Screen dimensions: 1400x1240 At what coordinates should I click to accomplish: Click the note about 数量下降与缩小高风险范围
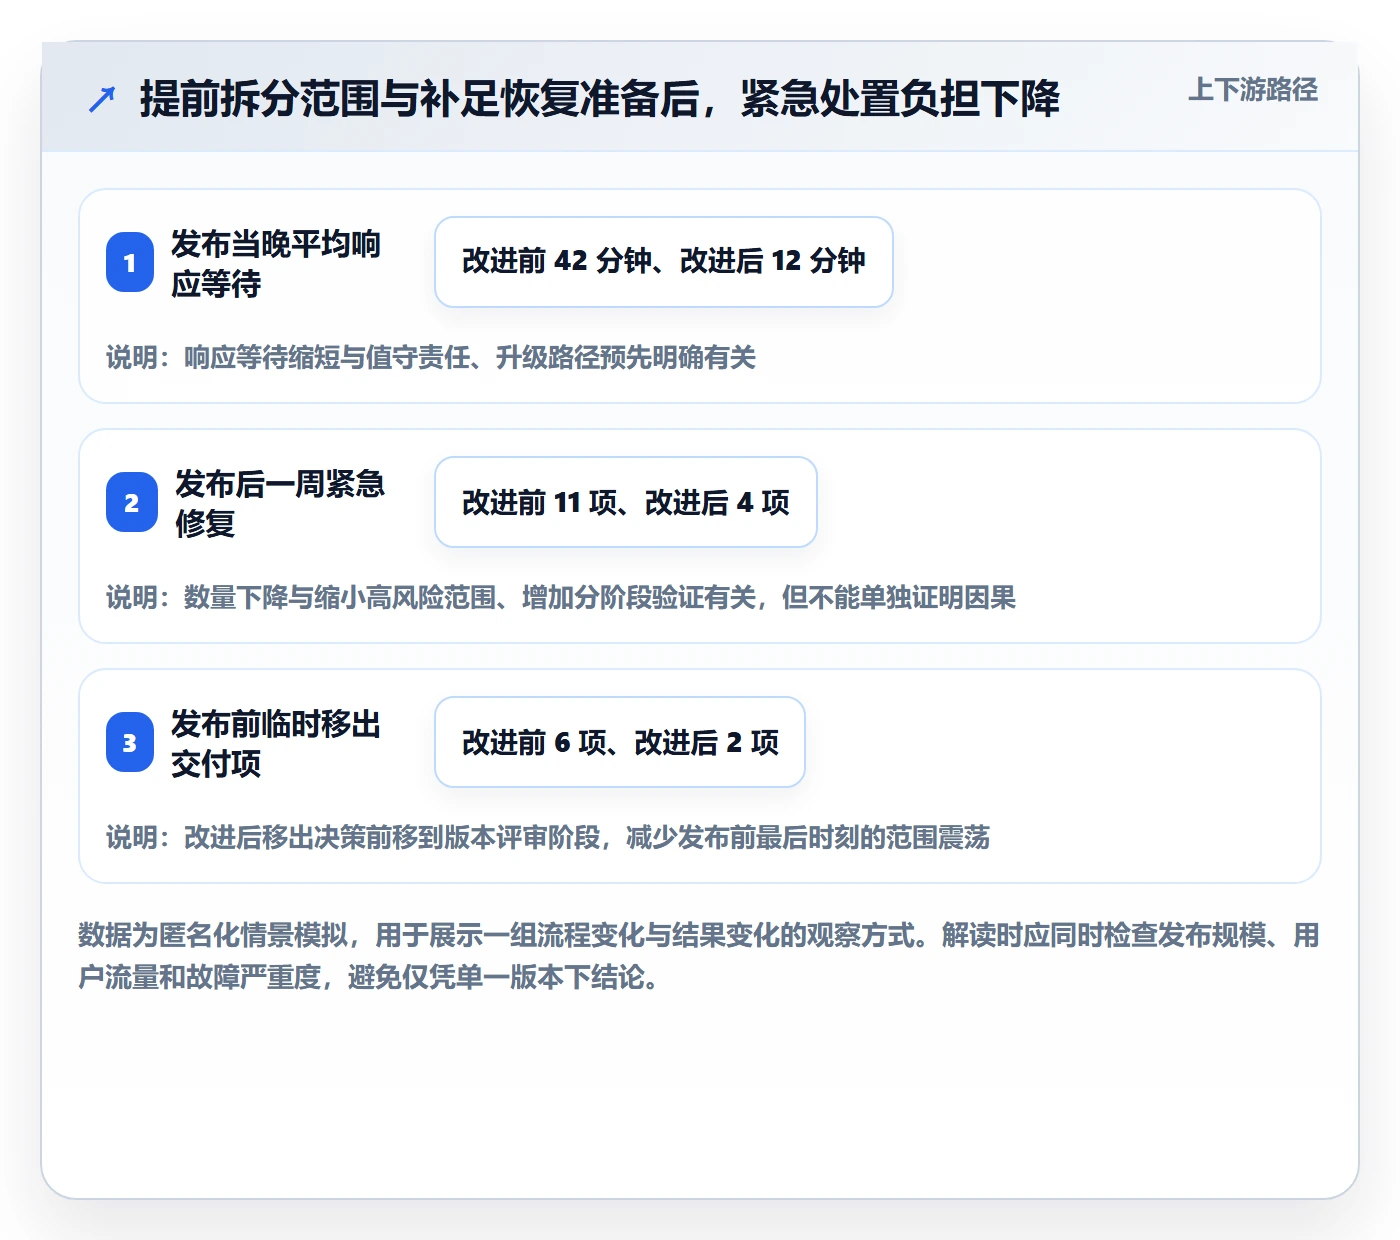(561, 597)
